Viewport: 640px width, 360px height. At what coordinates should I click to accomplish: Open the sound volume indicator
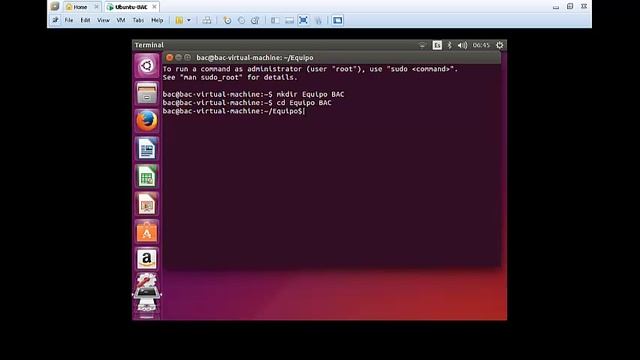point(462,45)
